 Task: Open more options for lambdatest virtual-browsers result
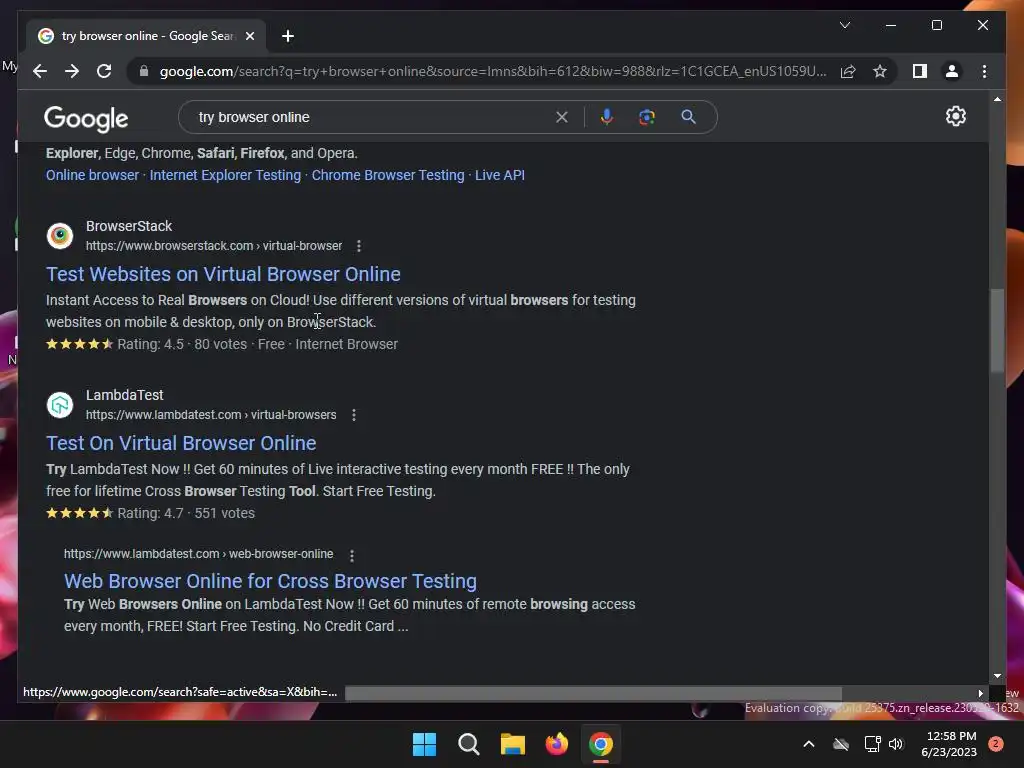click(354, 415)
